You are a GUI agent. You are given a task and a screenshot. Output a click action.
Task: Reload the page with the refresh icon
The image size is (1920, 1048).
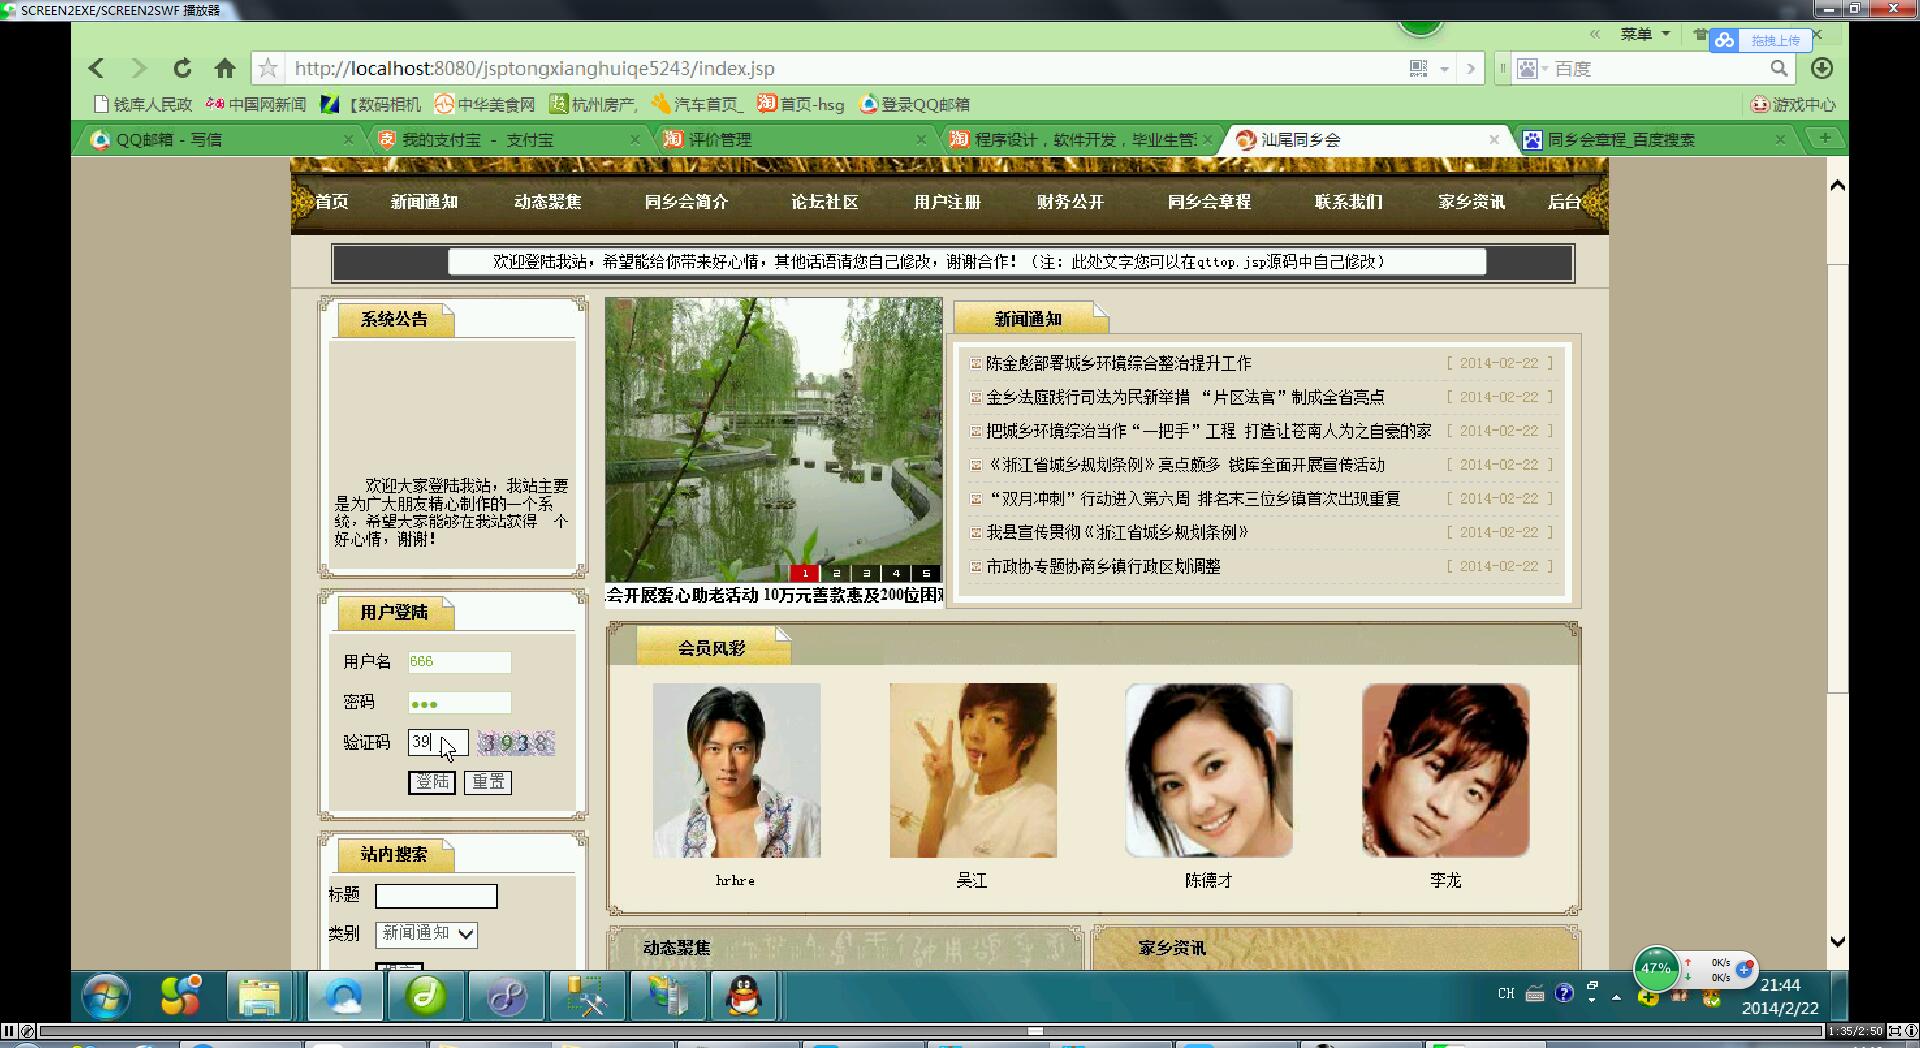[182, 68]
